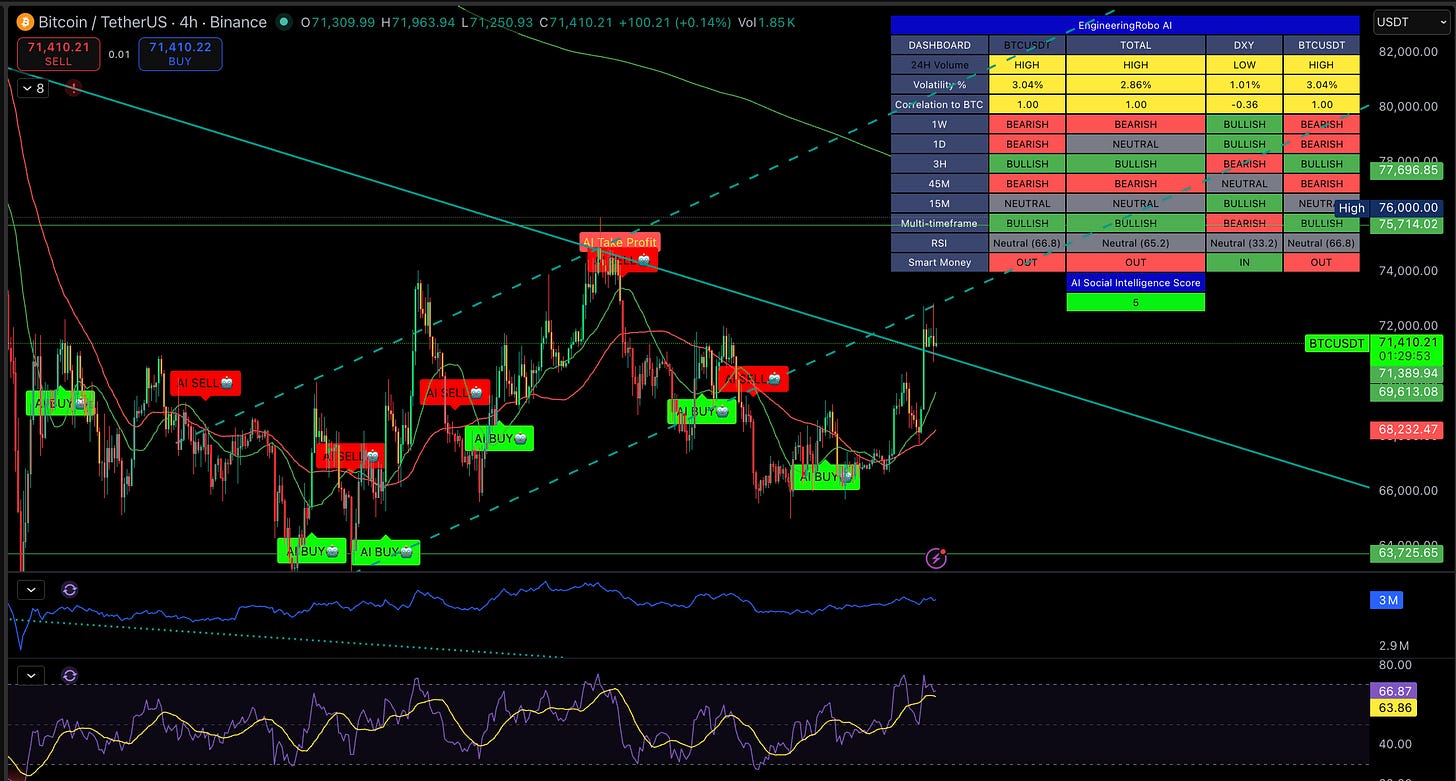
Task: Click the green social score value 5
Action: pos(1135,302)
